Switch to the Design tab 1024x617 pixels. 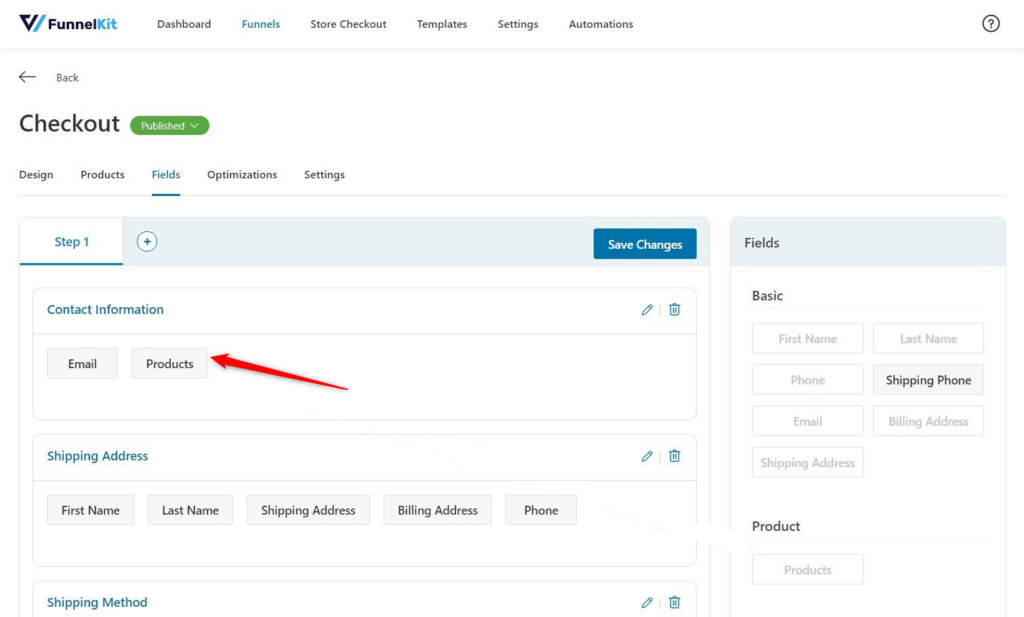click(36, 174)
